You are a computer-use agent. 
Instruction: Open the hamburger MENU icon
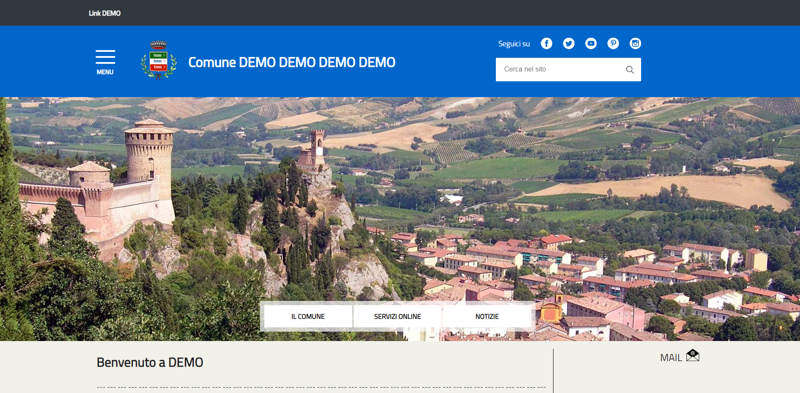(x=105, y=57)
